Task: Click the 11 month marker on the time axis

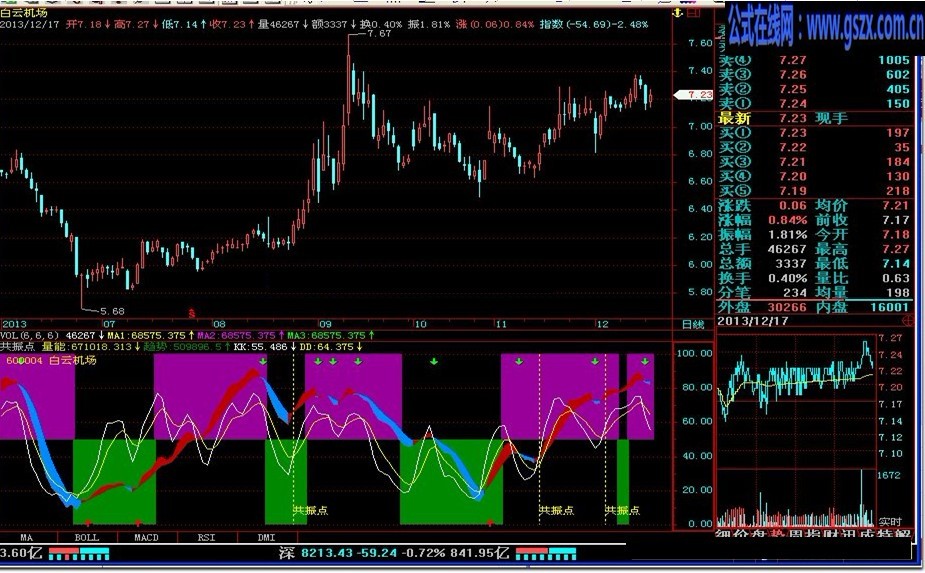Action: 501,324
